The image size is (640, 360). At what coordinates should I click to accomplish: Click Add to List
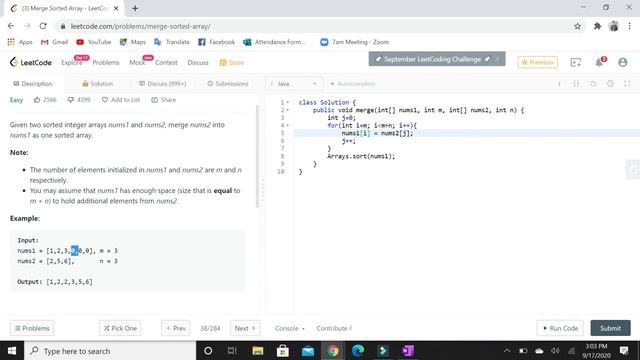tap(121, 100)
